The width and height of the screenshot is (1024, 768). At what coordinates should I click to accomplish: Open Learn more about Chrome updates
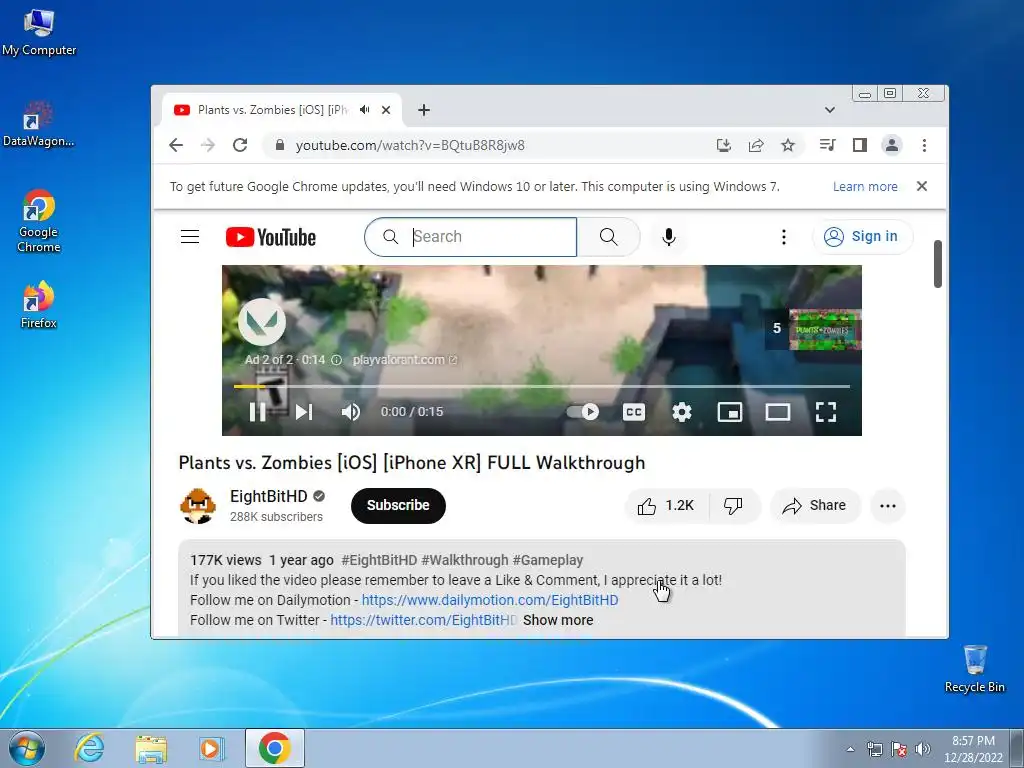pyautogui.click(x=865, y=187)
